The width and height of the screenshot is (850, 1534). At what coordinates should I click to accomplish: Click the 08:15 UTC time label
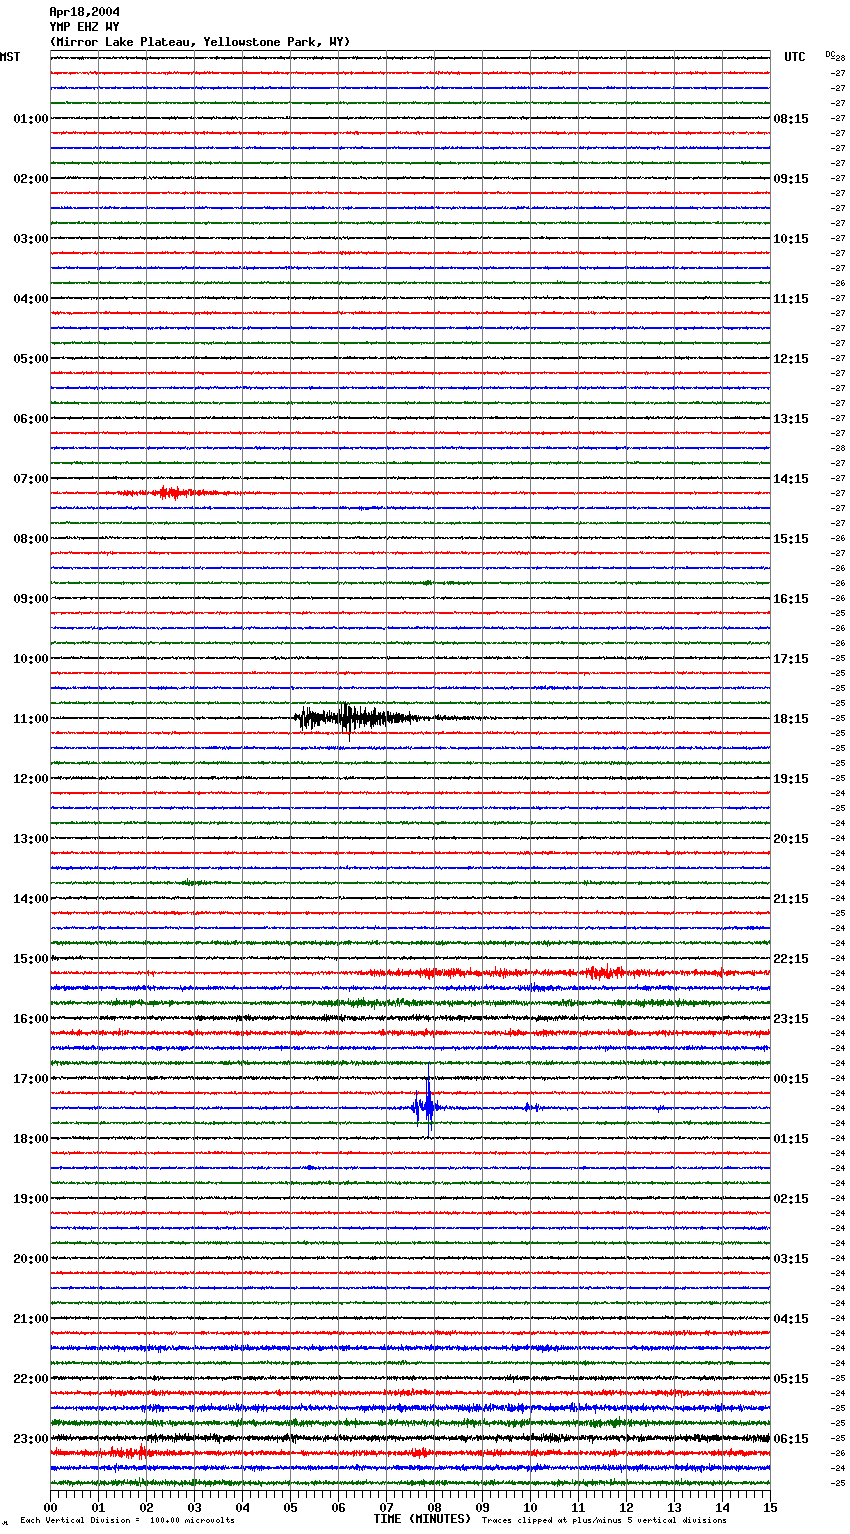tap(791, 119)
